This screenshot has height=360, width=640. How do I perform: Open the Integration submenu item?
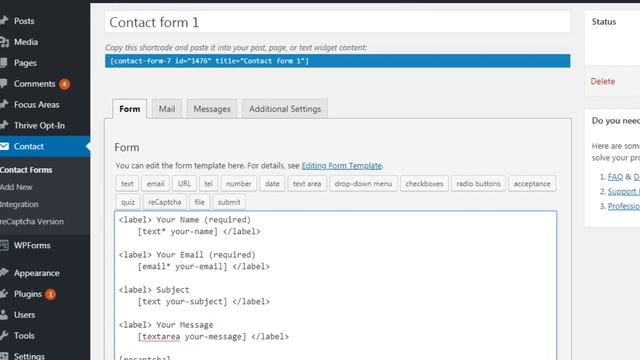click(x=19, y=204)
